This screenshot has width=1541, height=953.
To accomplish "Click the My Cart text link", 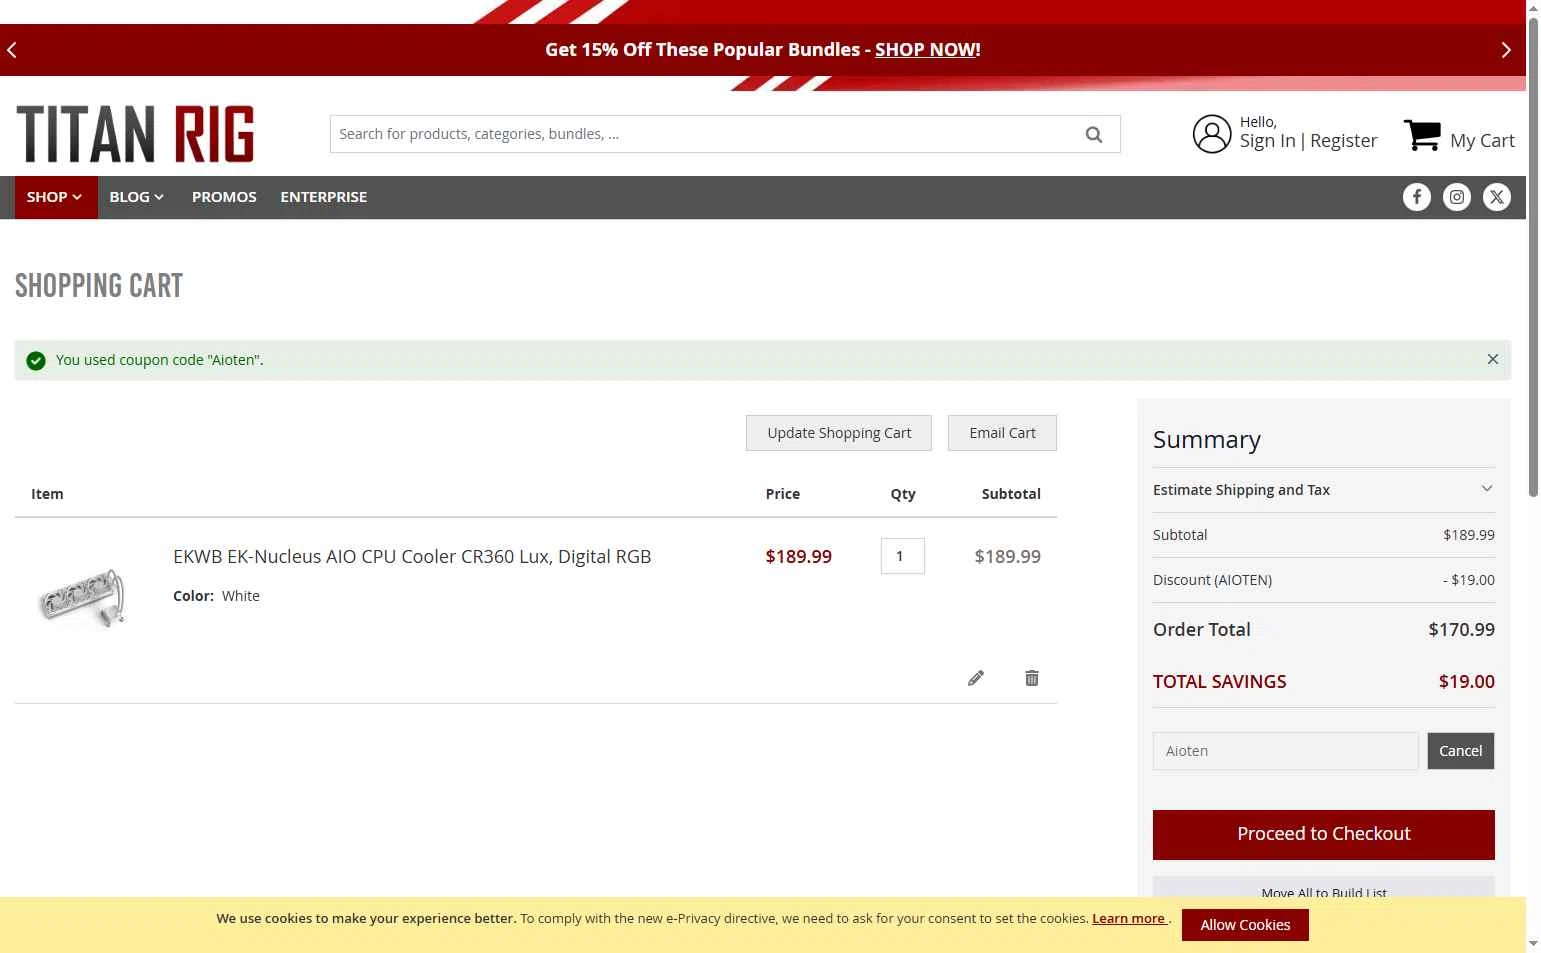I will [1482, 141].
